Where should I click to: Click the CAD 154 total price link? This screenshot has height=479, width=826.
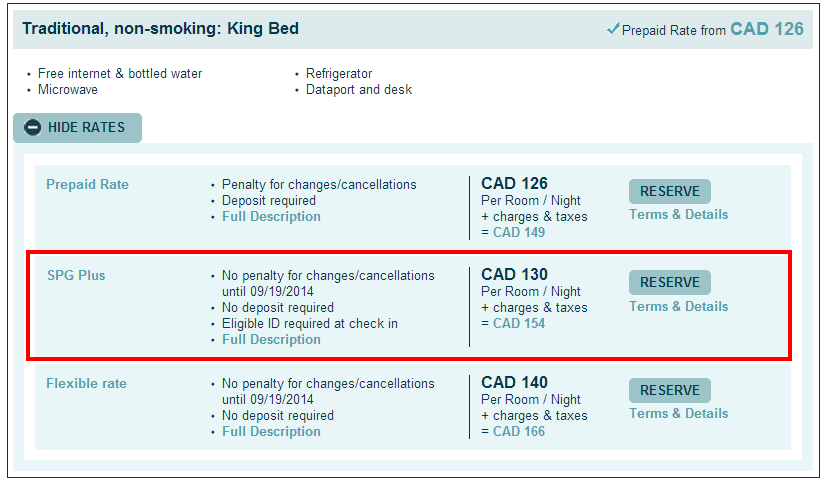[x=519, y=324]
